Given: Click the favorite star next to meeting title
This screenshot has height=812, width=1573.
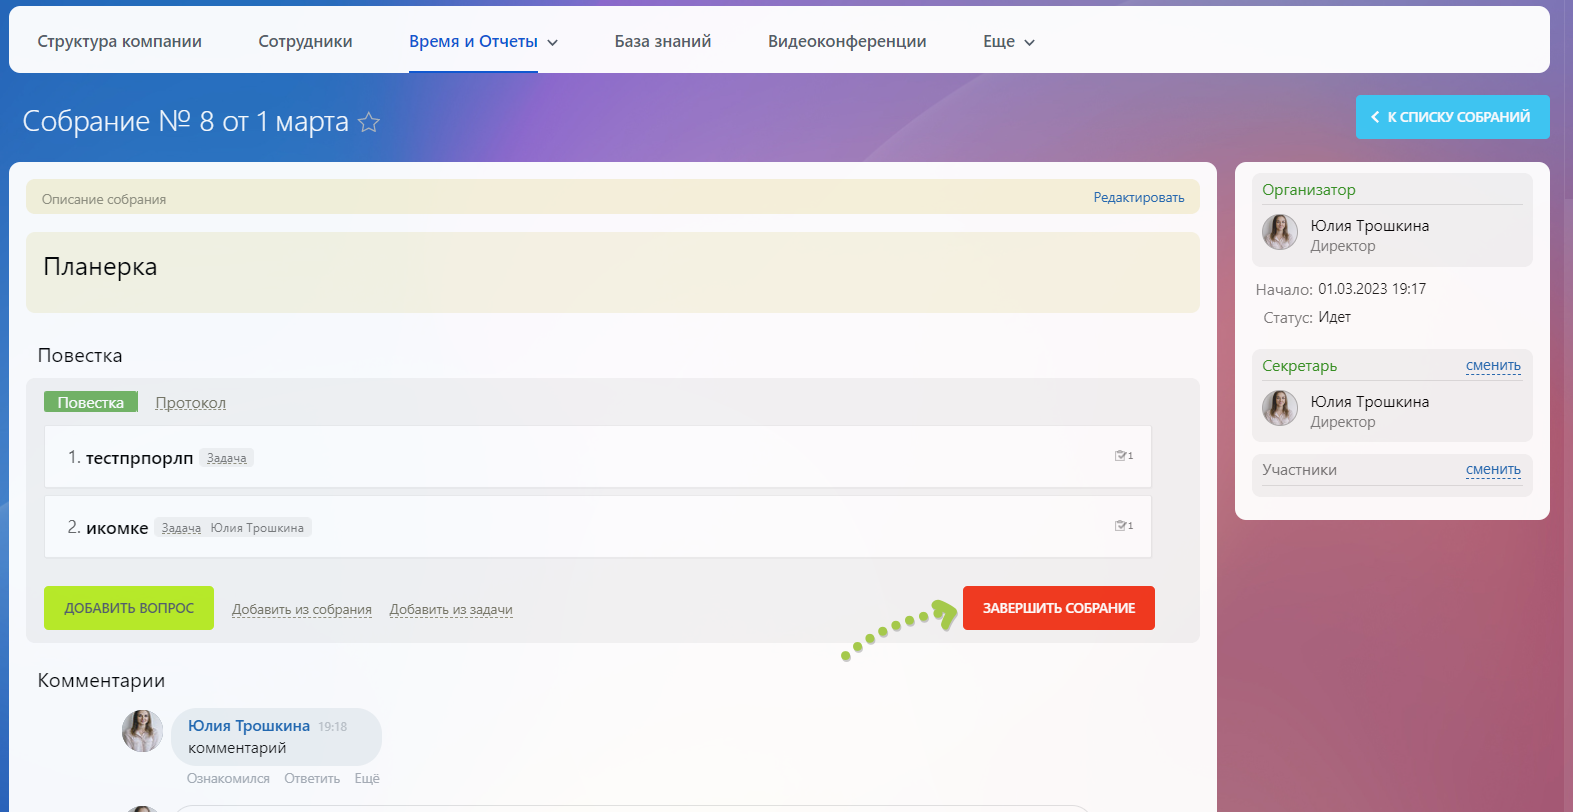Looking at the screenshot, I should [369, 122].
